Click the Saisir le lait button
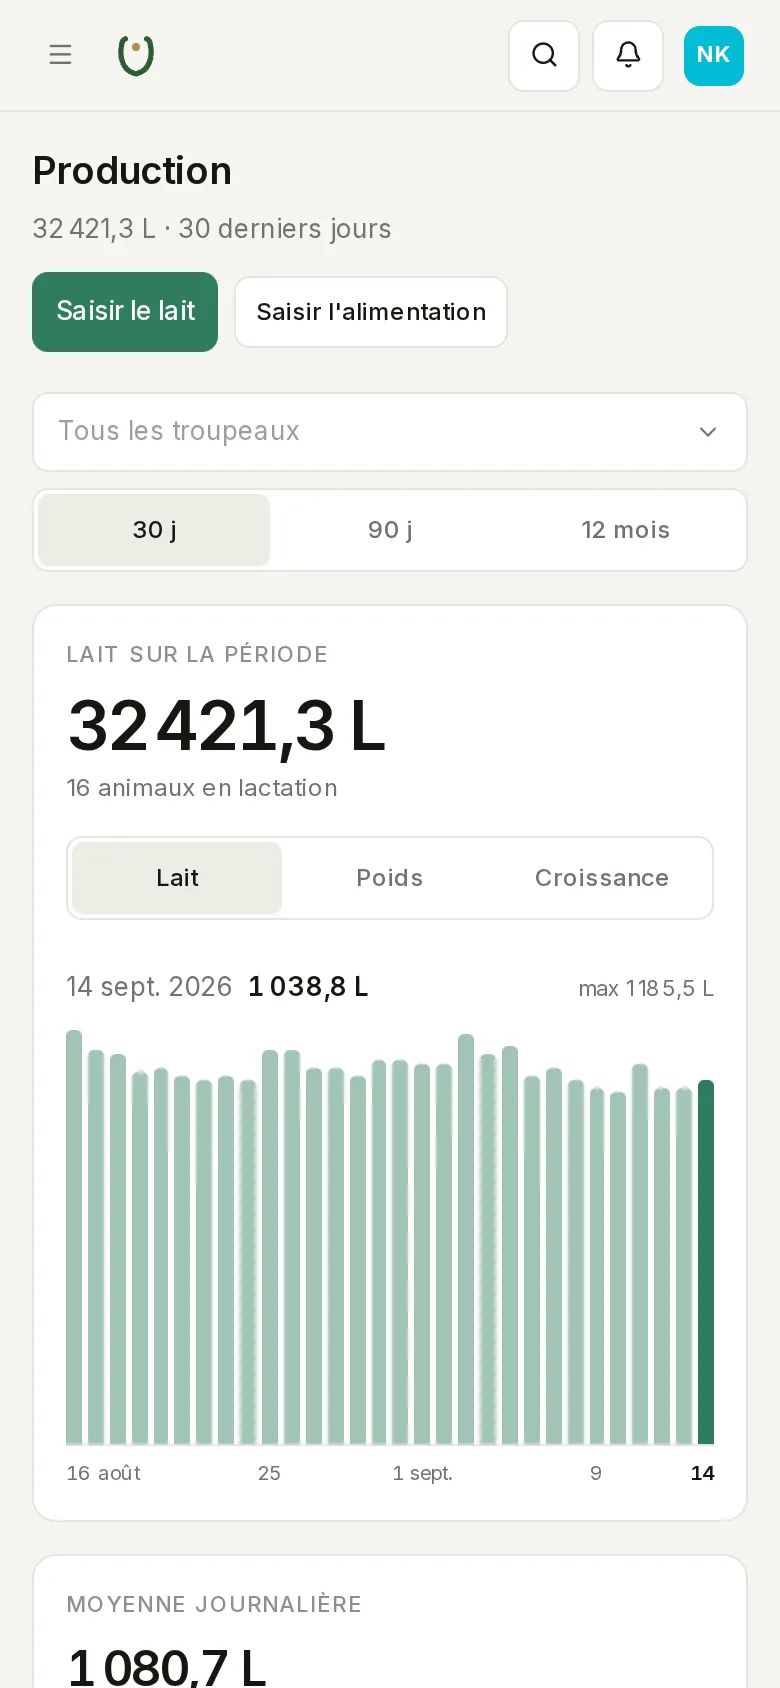Image resolution: width=780 pixels, height=1688 pixels. (x=125, y=312)
